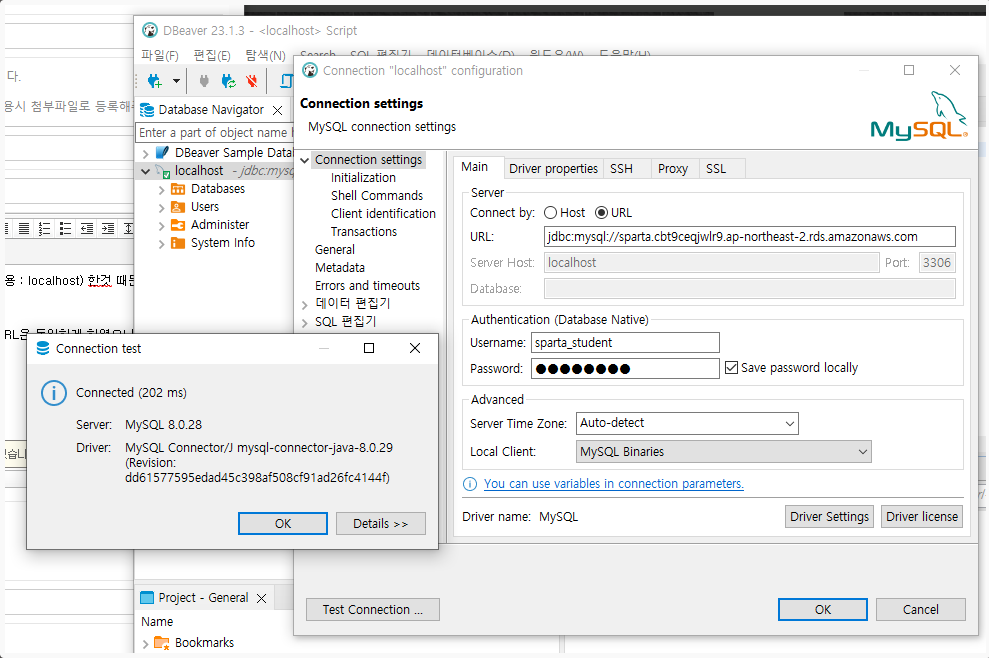Click the gray Connect plug toolbar icon

coord(204,81)
